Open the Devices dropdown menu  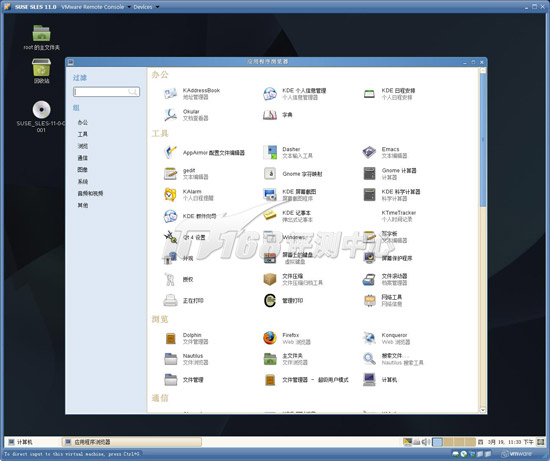tap(146, 7)
